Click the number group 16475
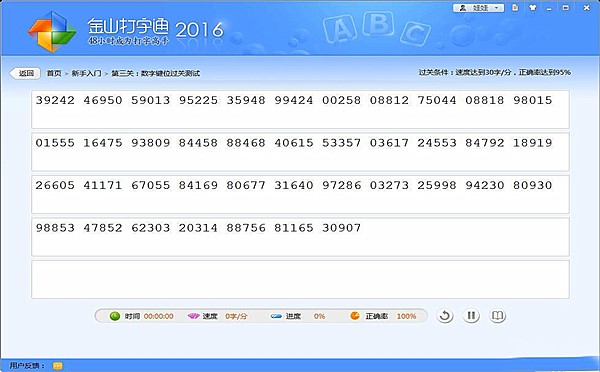This screenshot has width=600, height=372. pyautogui.click(x=103, y=143)
